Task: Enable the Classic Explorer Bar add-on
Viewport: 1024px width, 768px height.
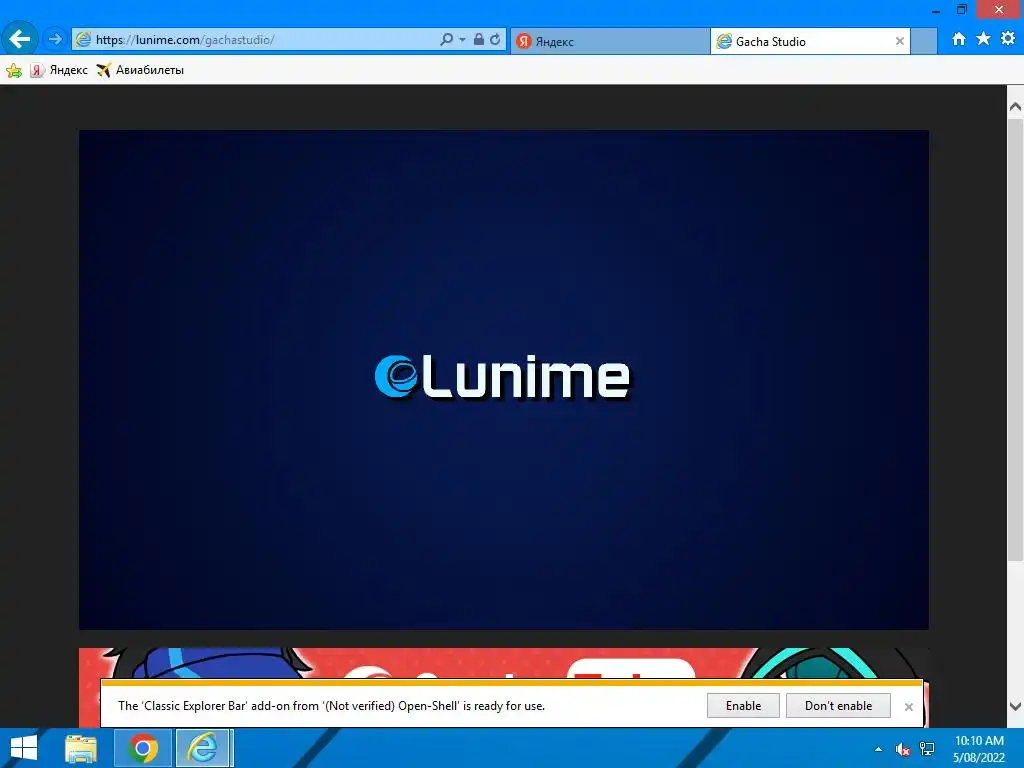Action: point(743,706)
